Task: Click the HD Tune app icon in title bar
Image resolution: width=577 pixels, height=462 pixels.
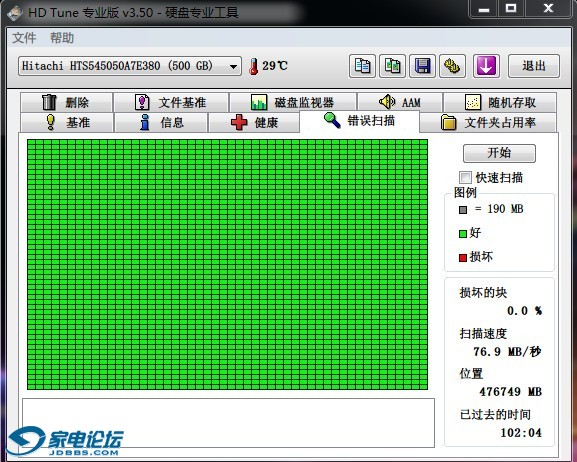Action: click(x=15, y=13)
